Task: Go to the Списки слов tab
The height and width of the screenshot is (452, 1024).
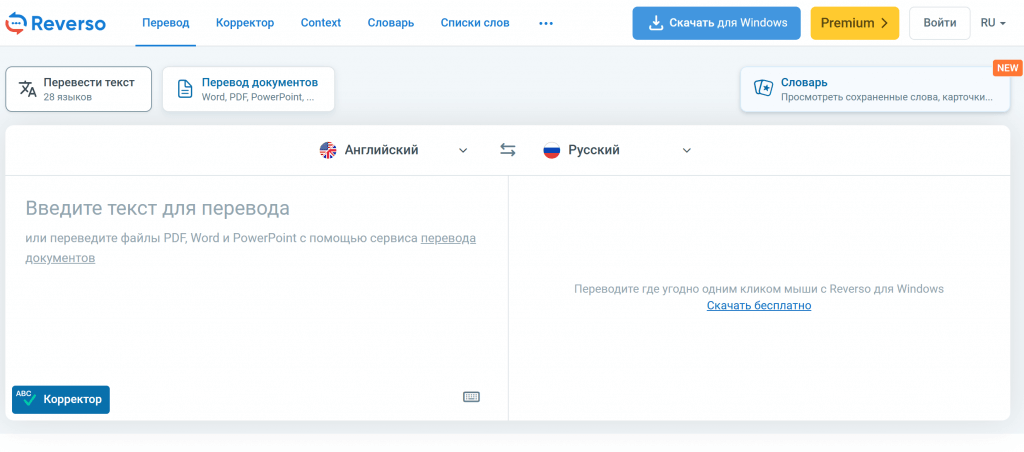Action: point(474,23)
